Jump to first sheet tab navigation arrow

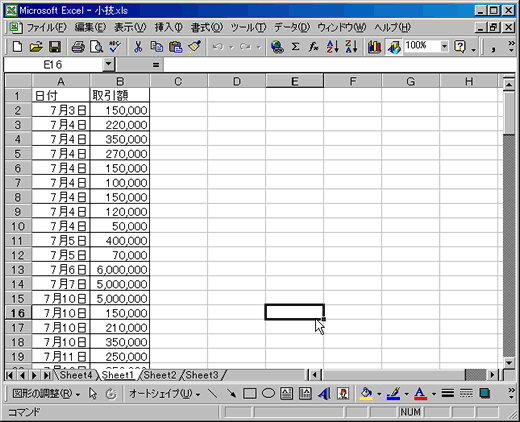(x=9, y=375)
